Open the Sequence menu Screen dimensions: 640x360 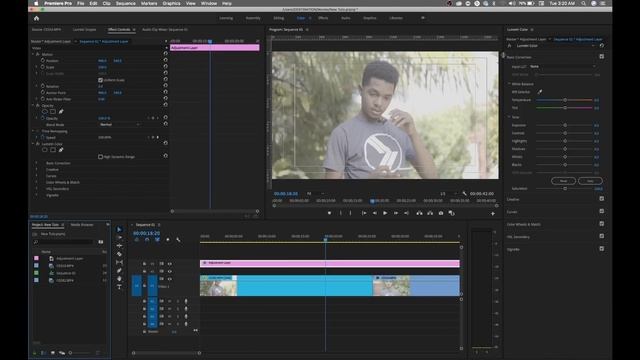click(x=125, y=3)
